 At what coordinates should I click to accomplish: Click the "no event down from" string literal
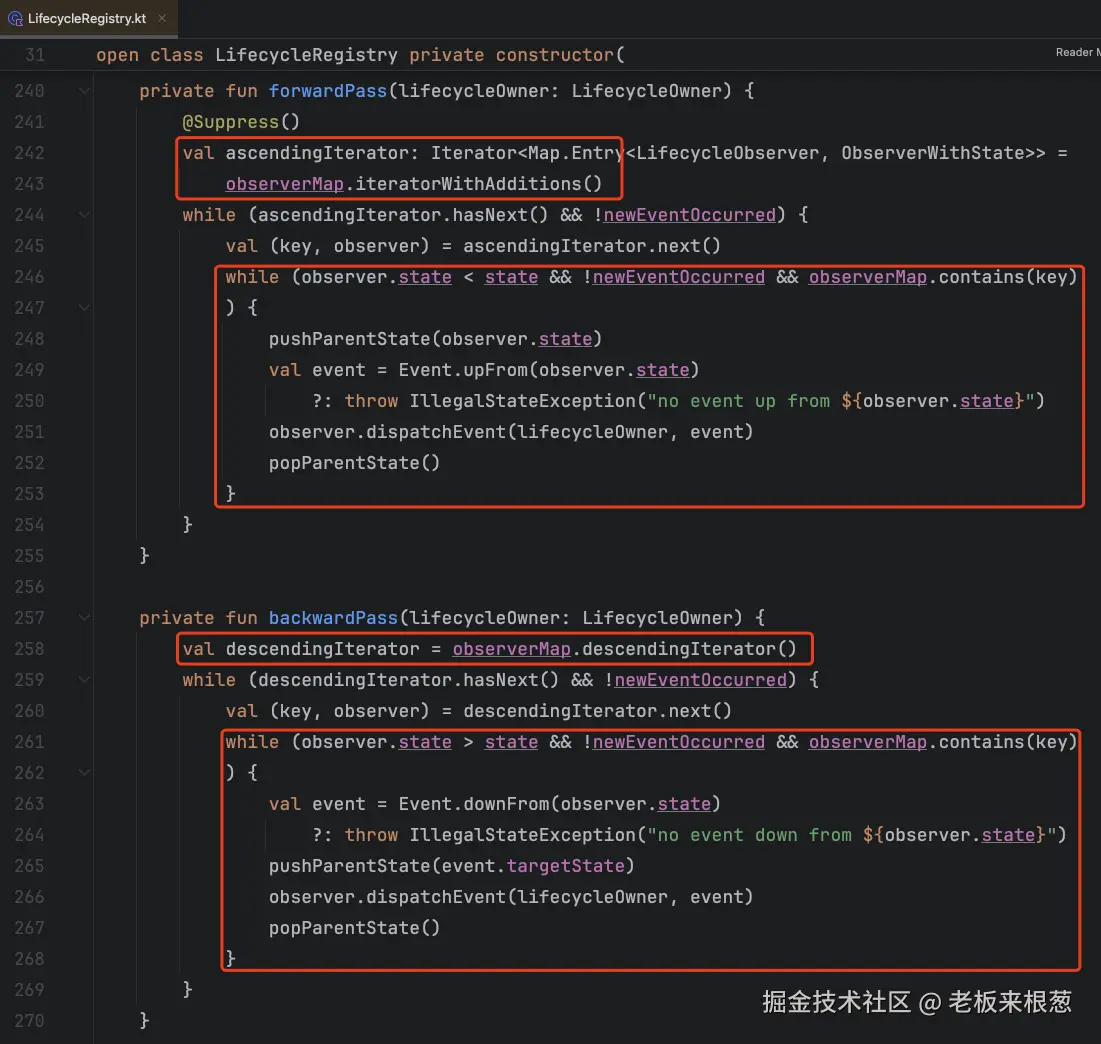(x=851, y=835)
